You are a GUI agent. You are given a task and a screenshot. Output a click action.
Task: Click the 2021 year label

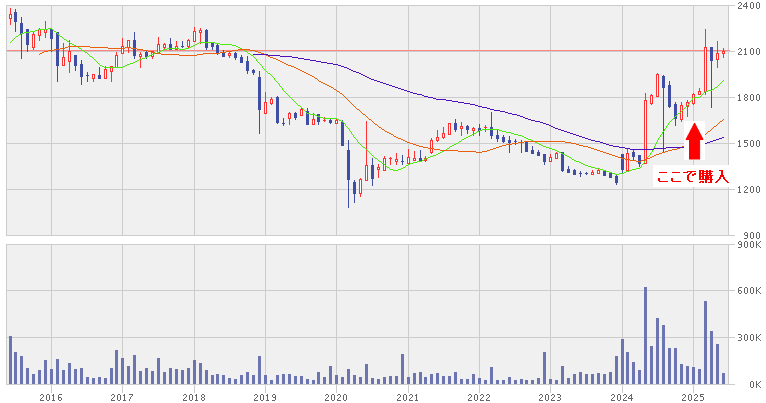point(408,398)
